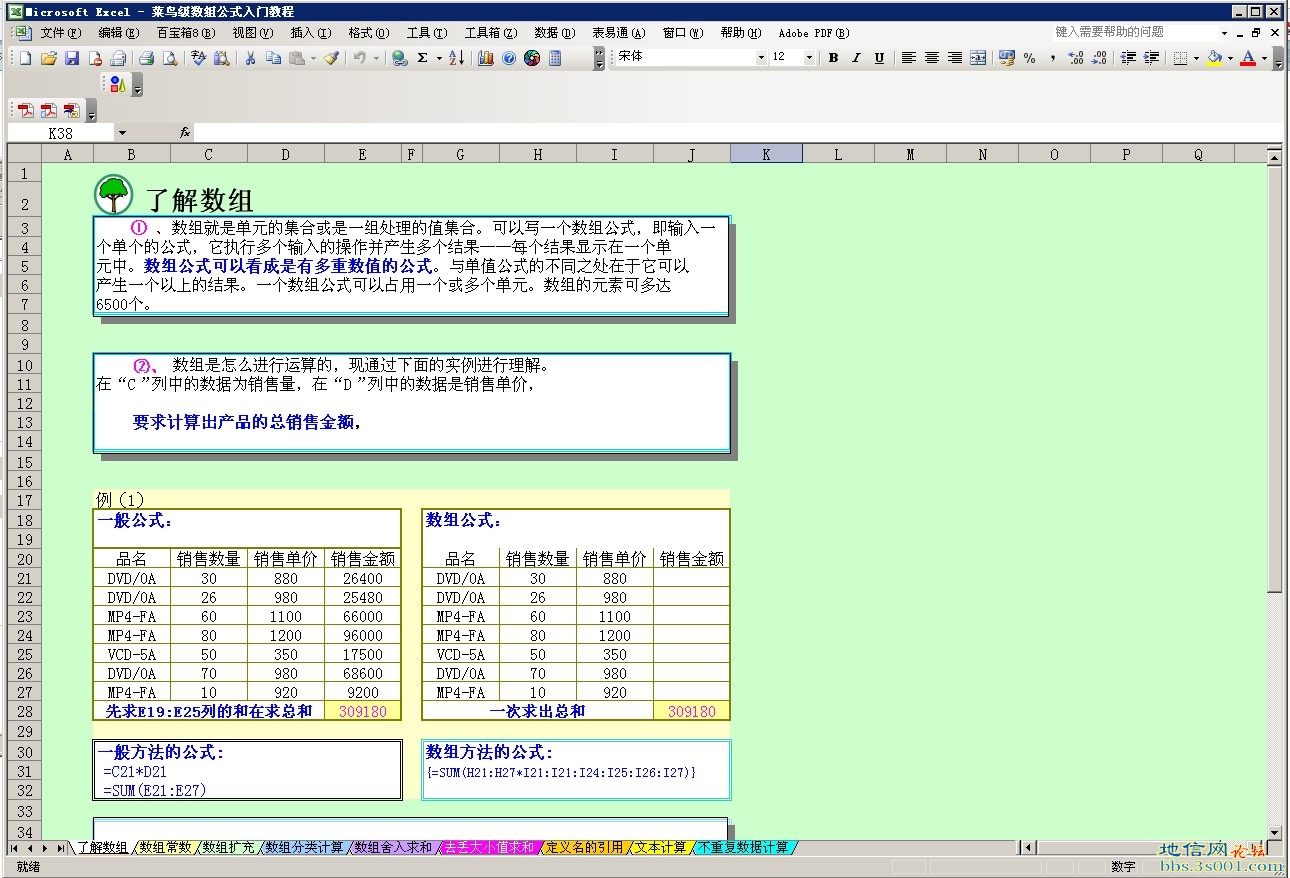The image size is (1290, 878).
Task: Click the drawing shapes toolbar icon
Action: tap(118, 84)
